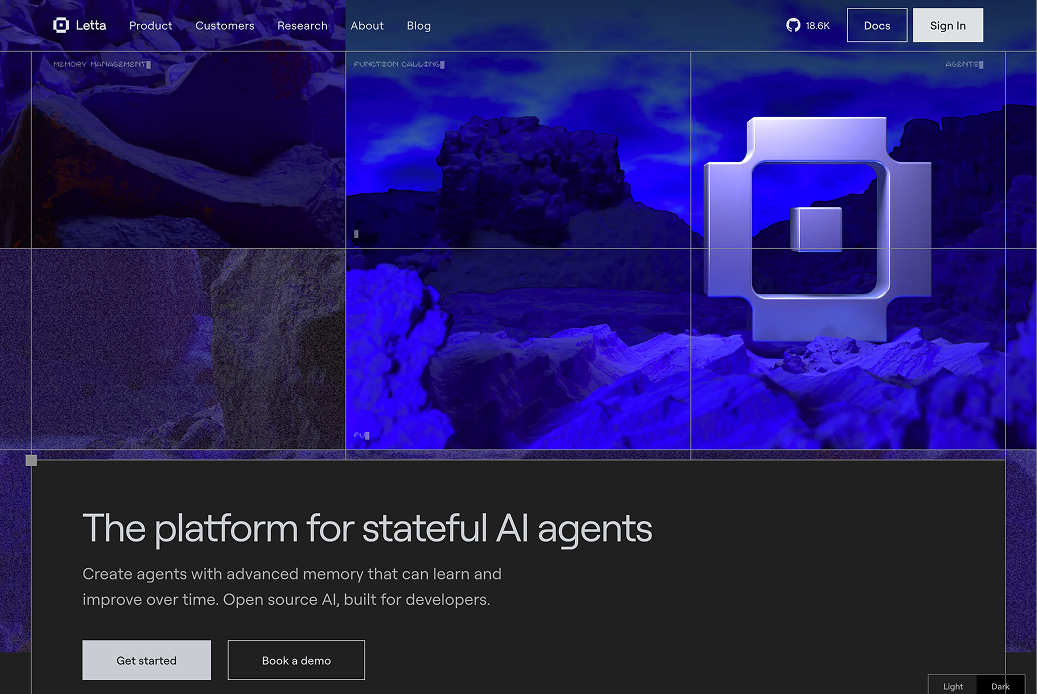This screenshot has height=694, width=1037.
Task: Open the Research nav item
Action: pos(302,26)
